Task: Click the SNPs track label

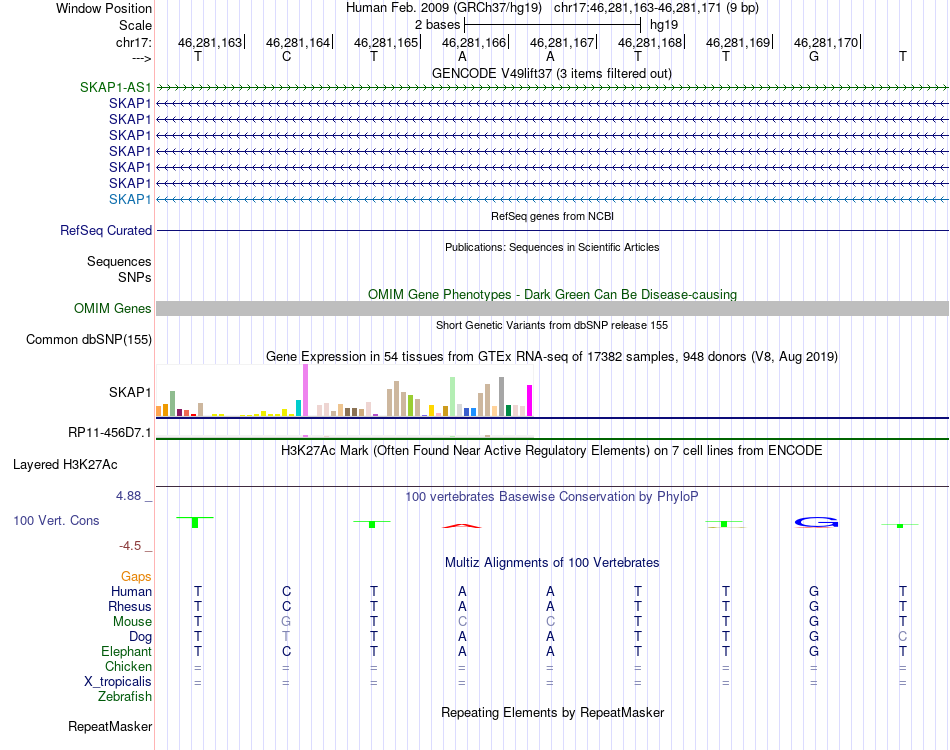Action: [135, 277]
